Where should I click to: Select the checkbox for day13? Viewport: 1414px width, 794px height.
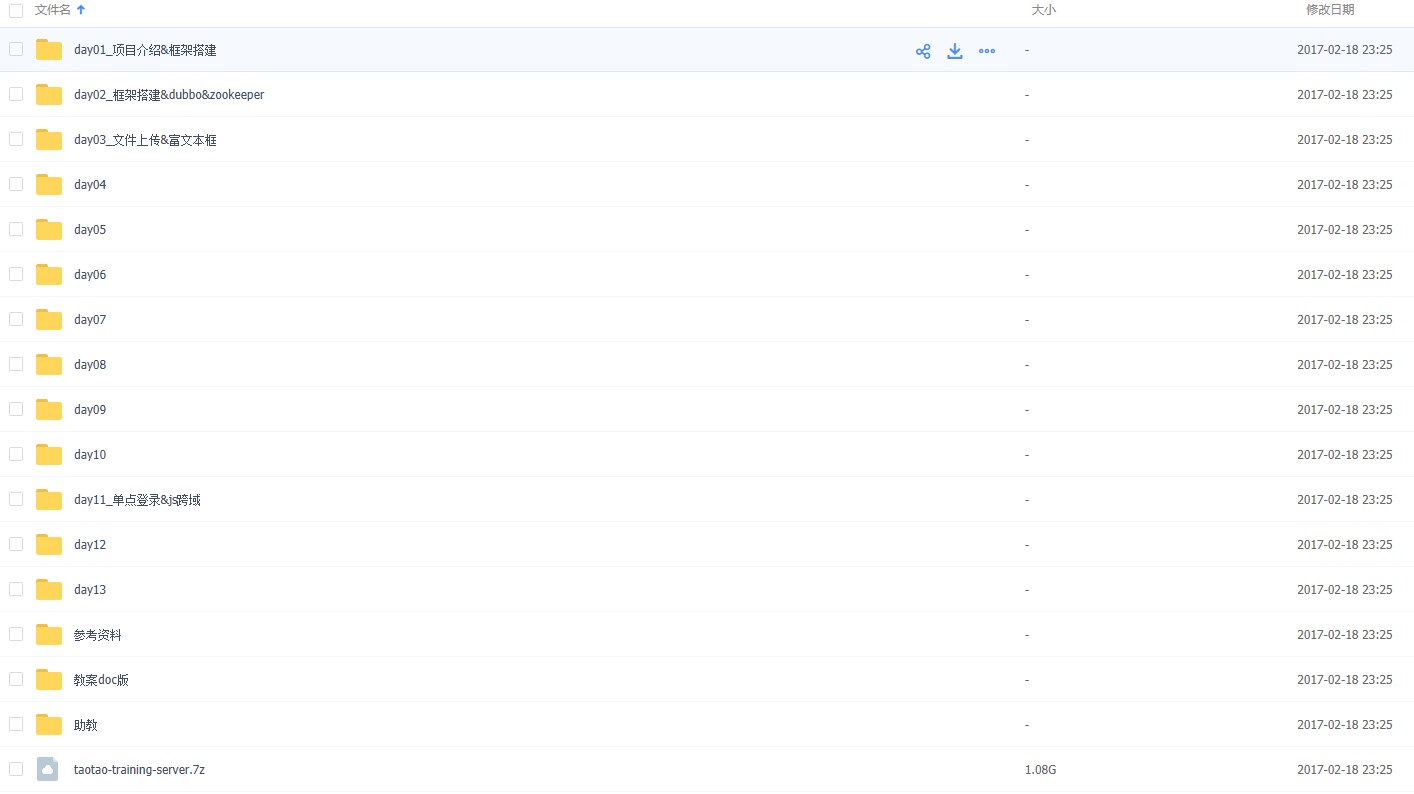click(16, 589)
